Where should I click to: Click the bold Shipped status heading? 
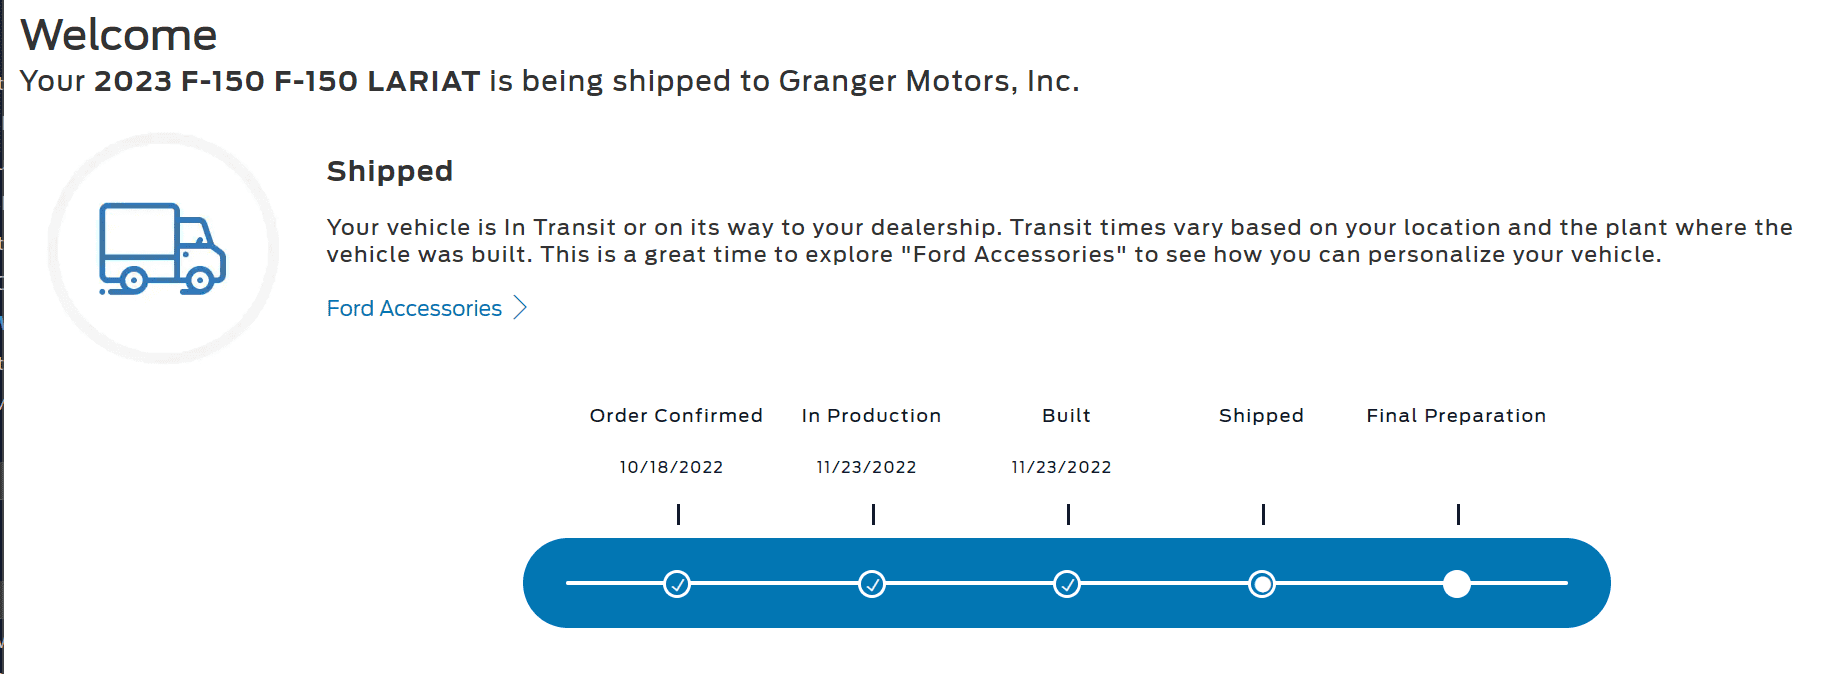(390, 171)
